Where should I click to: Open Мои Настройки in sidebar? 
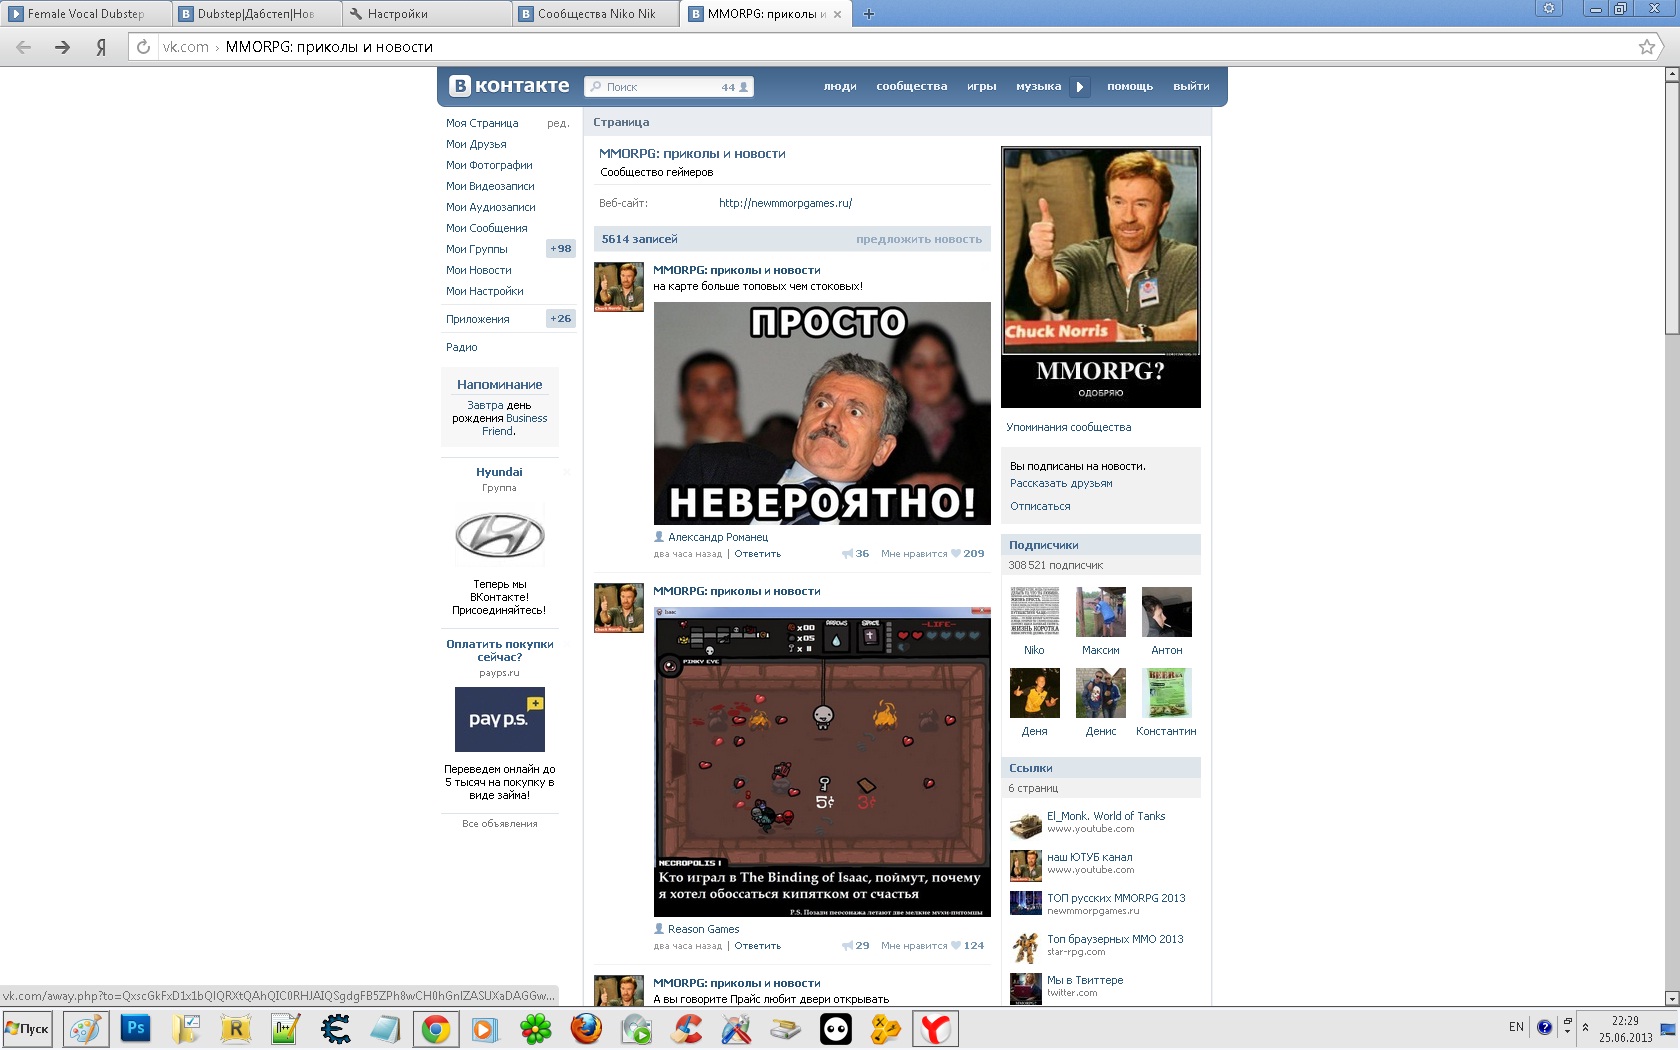485,292
